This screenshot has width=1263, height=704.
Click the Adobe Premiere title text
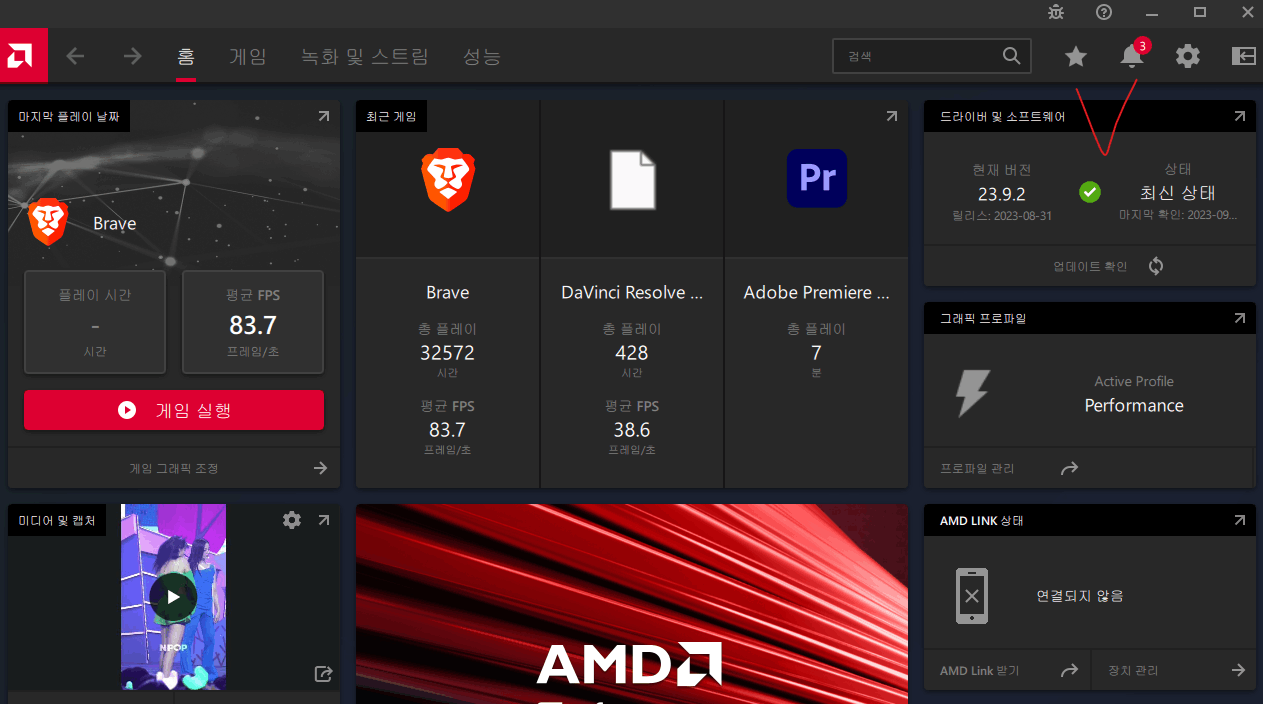coord(817,293)
